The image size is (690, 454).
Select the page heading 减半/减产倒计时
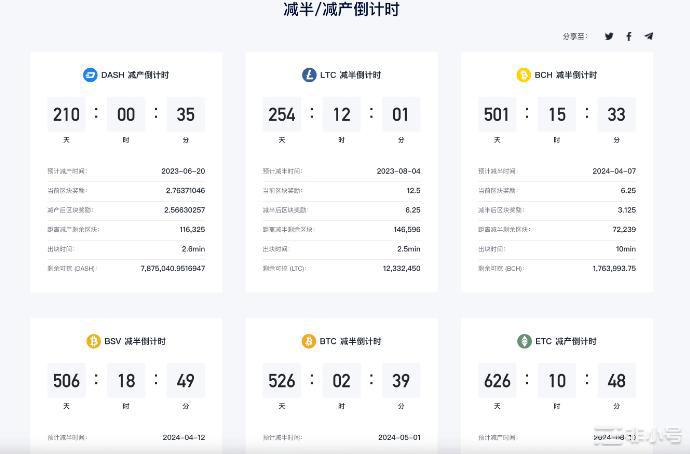[x=341, y=9]
